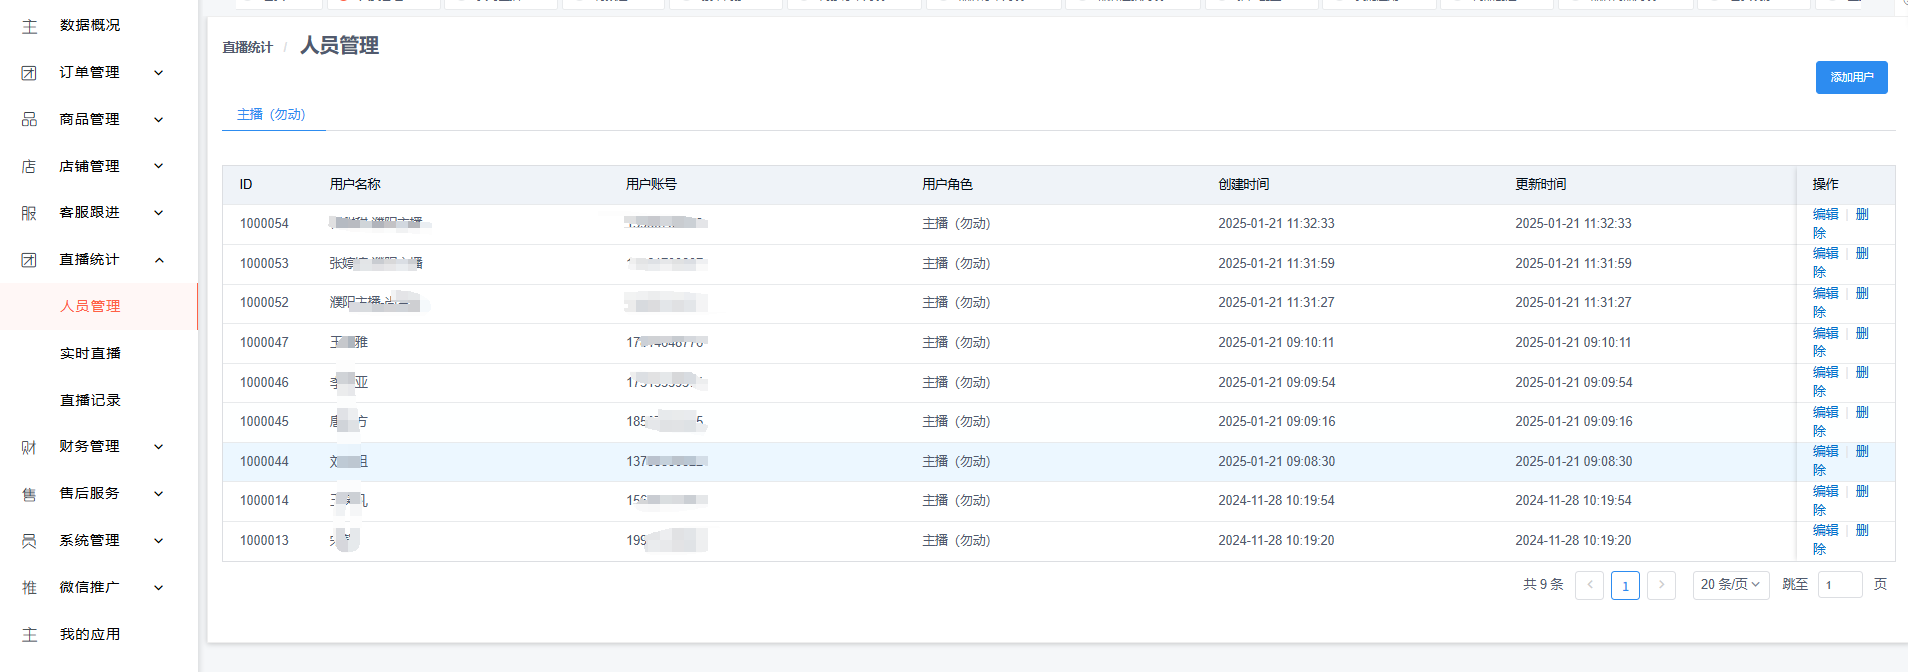Image resolution: width=1908 pixels, height=672 pixels.
Task: Select creation time 2025-01-21 09:08:30
Action: [x=1276, y=462]
